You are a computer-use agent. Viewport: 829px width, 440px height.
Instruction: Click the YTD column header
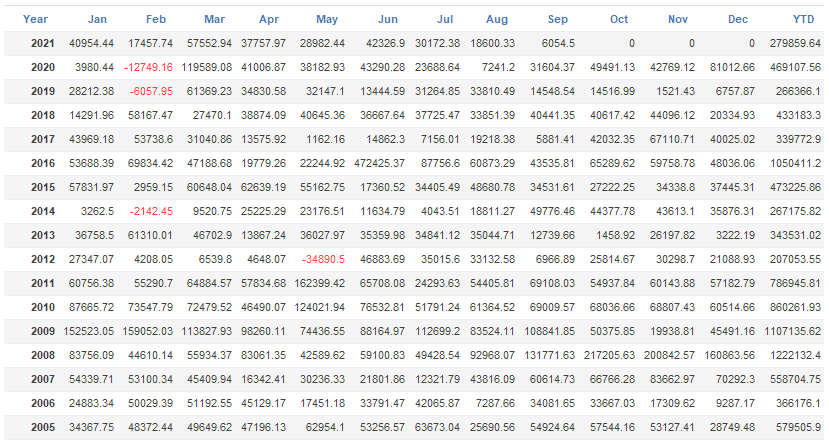[x=802, y=19]
